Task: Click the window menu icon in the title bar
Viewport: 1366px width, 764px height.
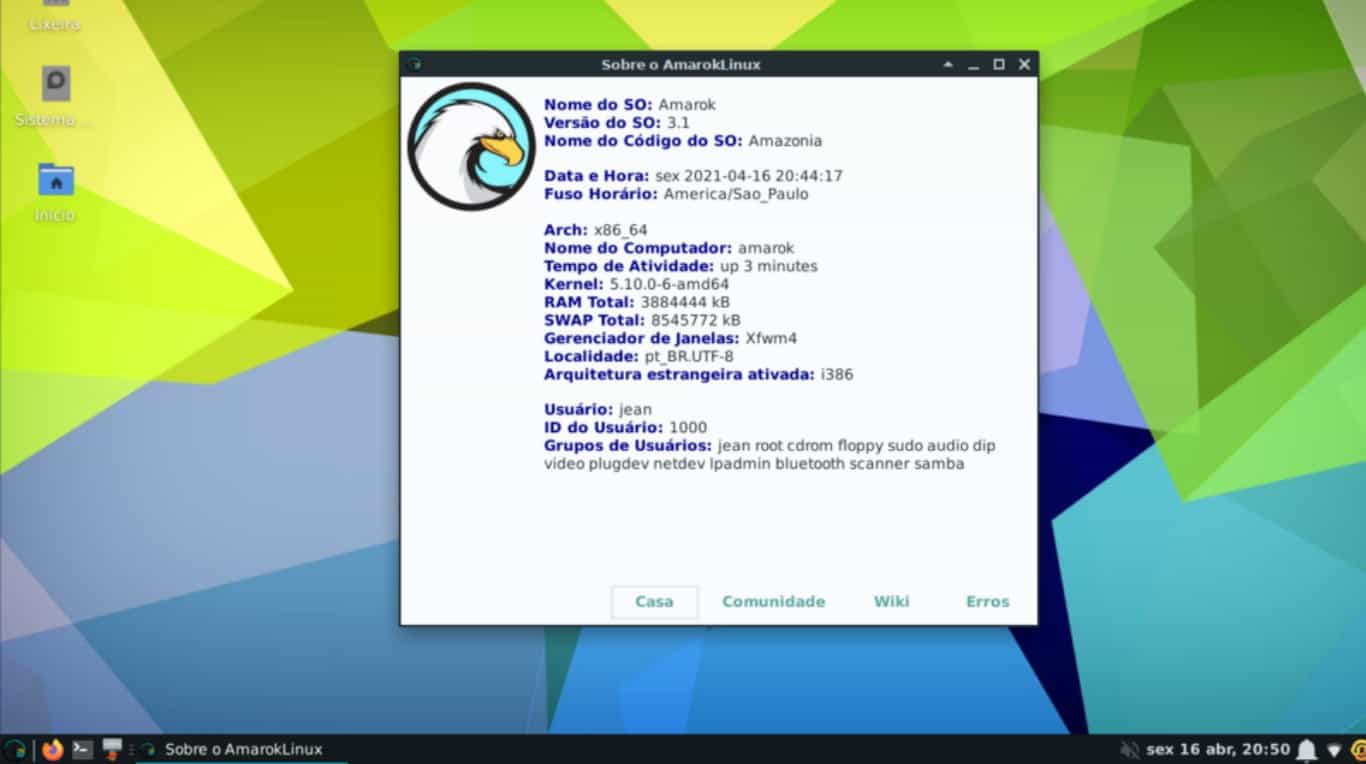Action: click(x=414, y=64)
